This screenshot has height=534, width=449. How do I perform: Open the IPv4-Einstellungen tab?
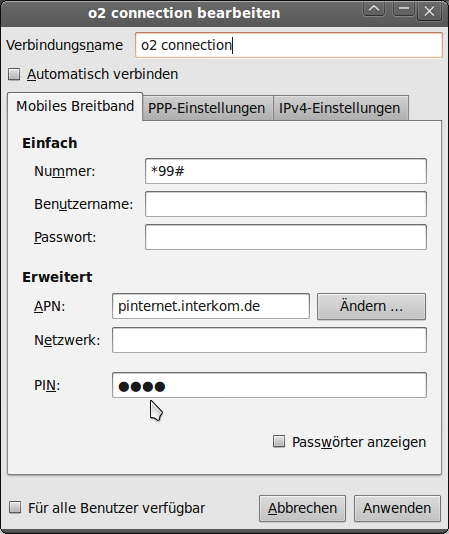(340, 108)
